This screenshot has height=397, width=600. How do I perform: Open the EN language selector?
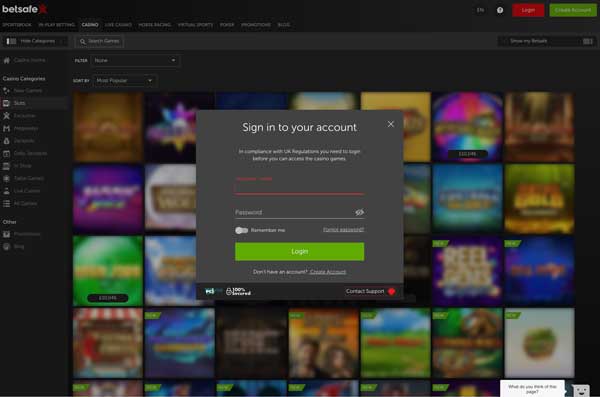tap(480, 10)
